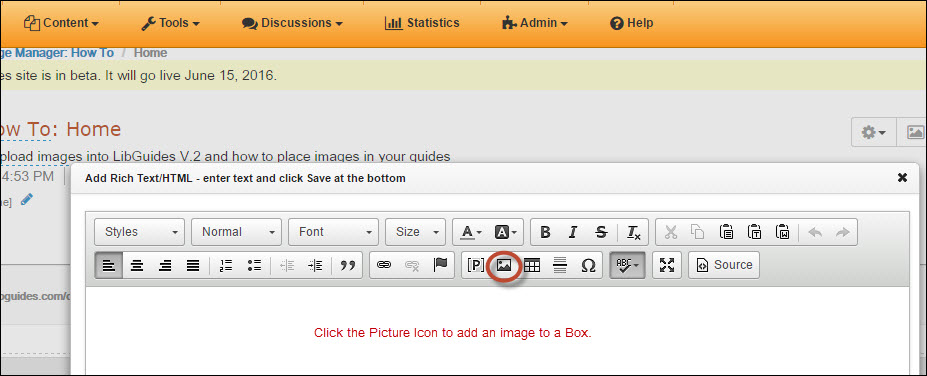This screenshot has width=927, height=376.
Task: Insert a block quote
Action: (348, 265)
